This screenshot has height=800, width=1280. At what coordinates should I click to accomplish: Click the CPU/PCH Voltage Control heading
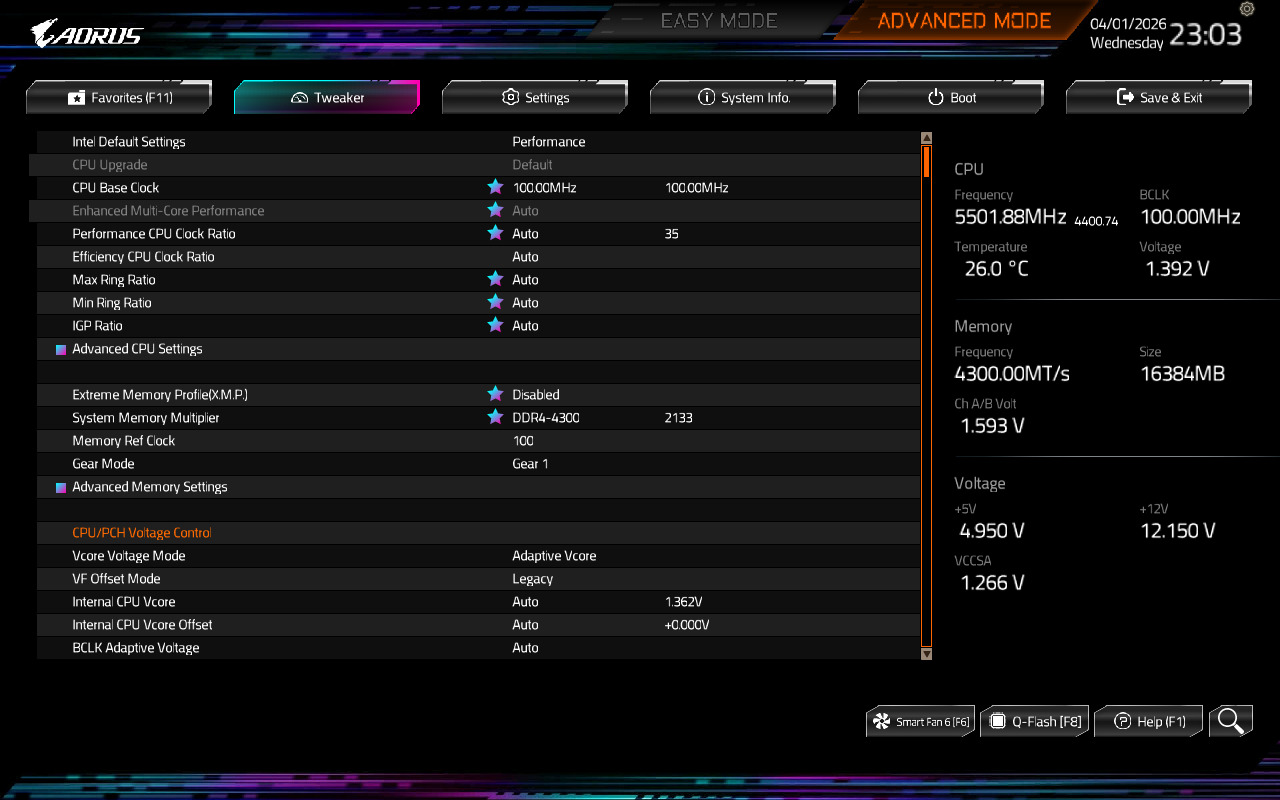142,533
